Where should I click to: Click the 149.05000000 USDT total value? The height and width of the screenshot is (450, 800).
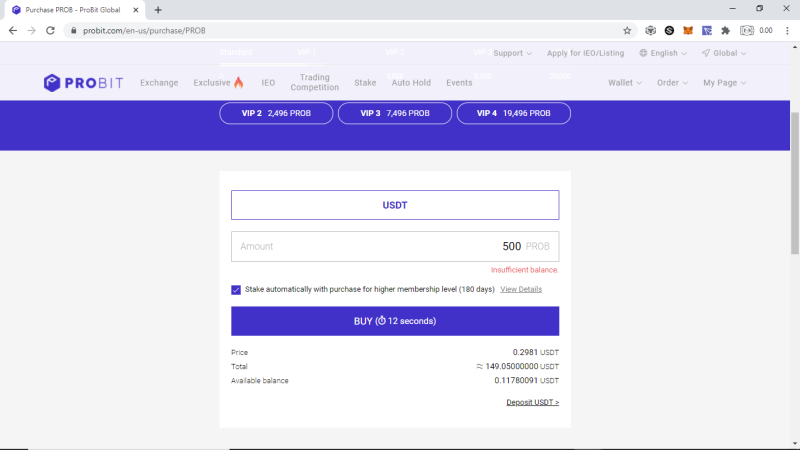pos(517,366)
